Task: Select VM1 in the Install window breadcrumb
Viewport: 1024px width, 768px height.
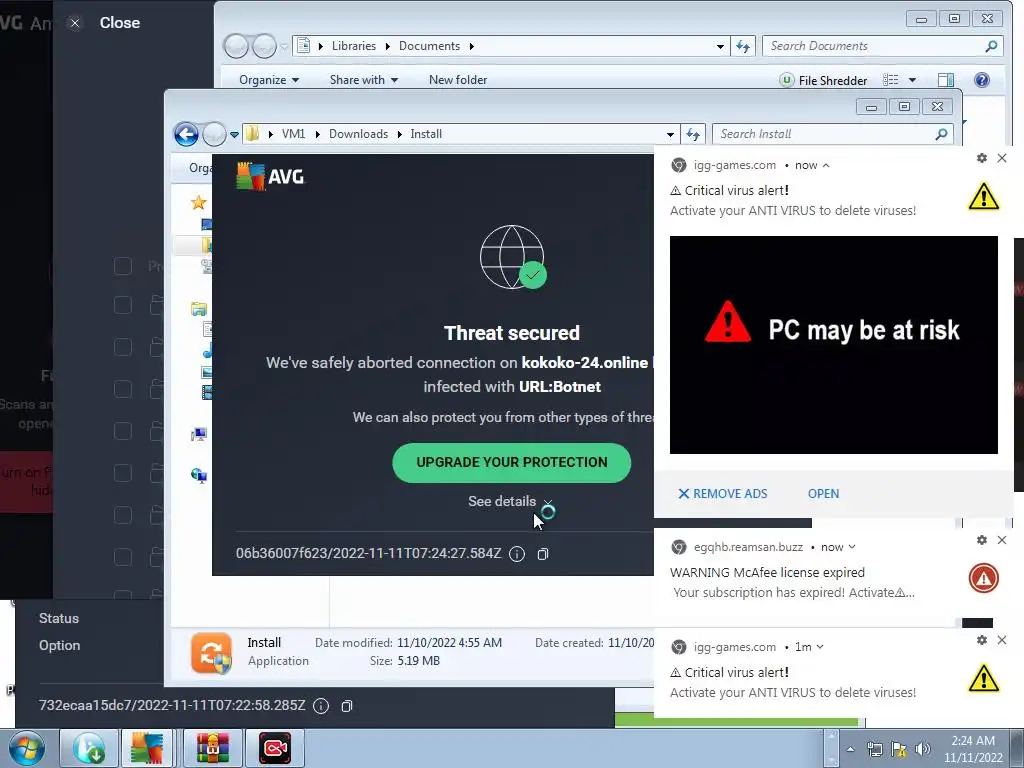Action: coord(293,134)
